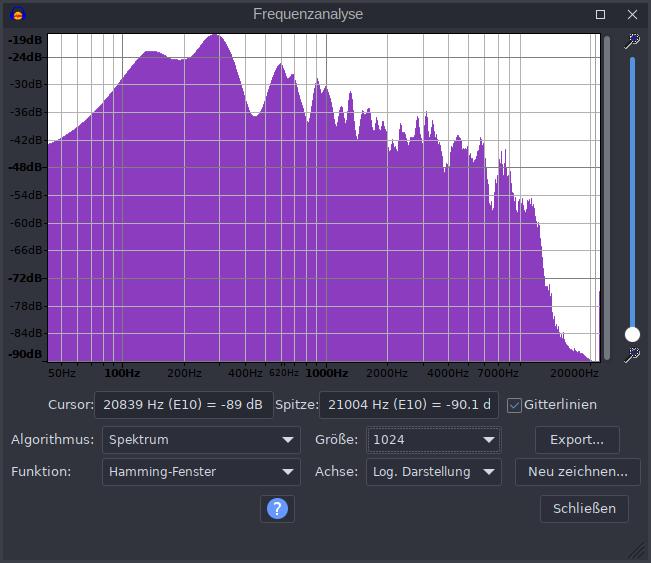This screenshot has width=651, height=563.
Task: Open the blue help question mark
Action: pos(277,509)
